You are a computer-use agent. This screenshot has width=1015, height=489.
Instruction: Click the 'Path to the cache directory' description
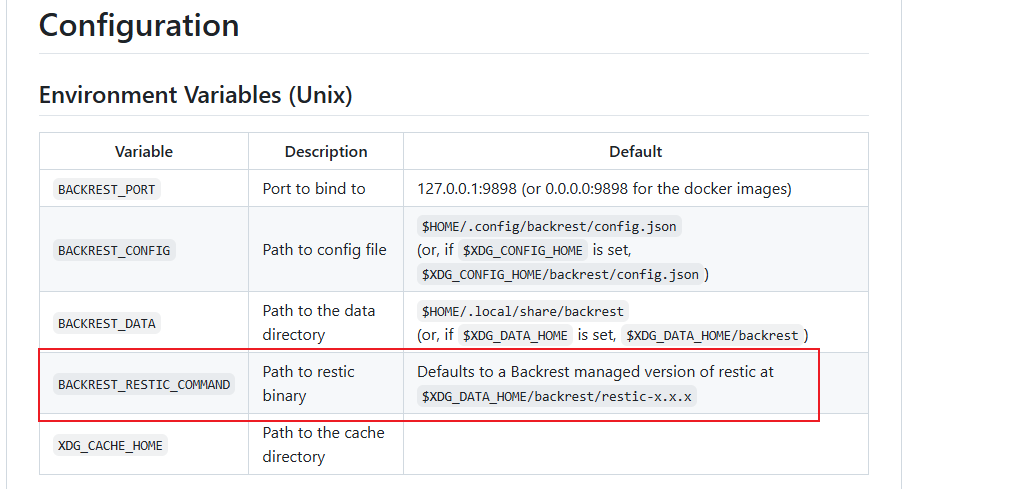tap(323, 444)
